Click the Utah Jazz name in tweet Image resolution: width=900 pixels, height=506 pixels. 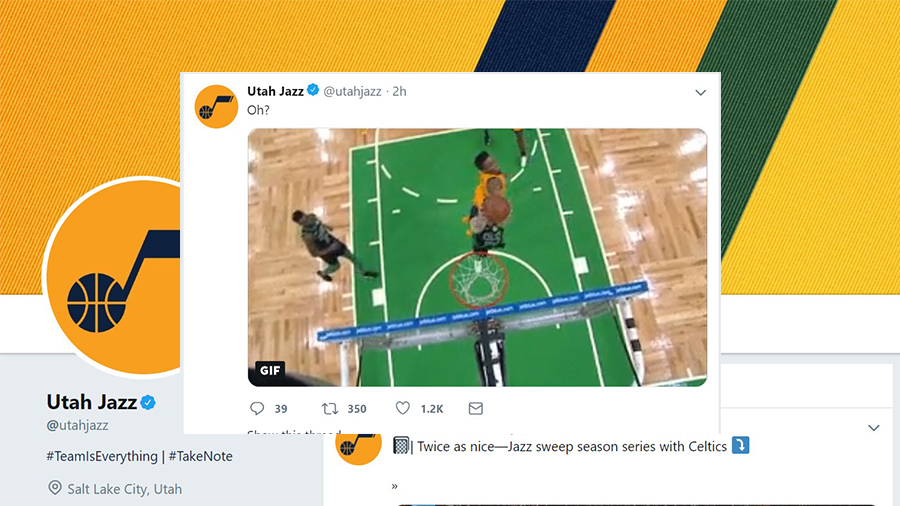[x=275, y=91]
